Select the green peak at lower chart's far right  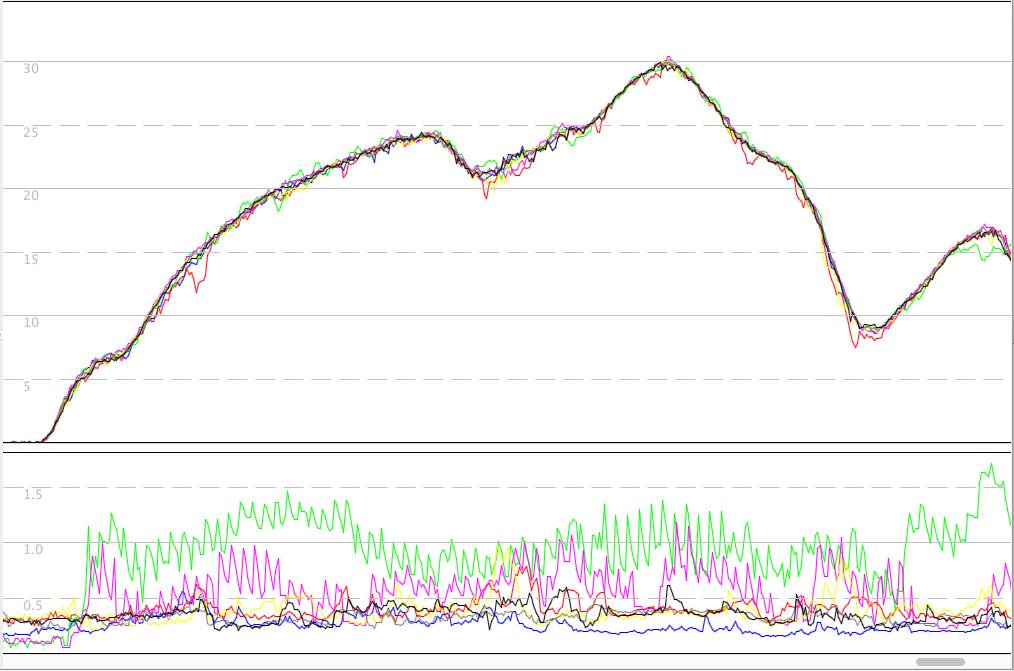pyautogui.click(x=990, y=465)
